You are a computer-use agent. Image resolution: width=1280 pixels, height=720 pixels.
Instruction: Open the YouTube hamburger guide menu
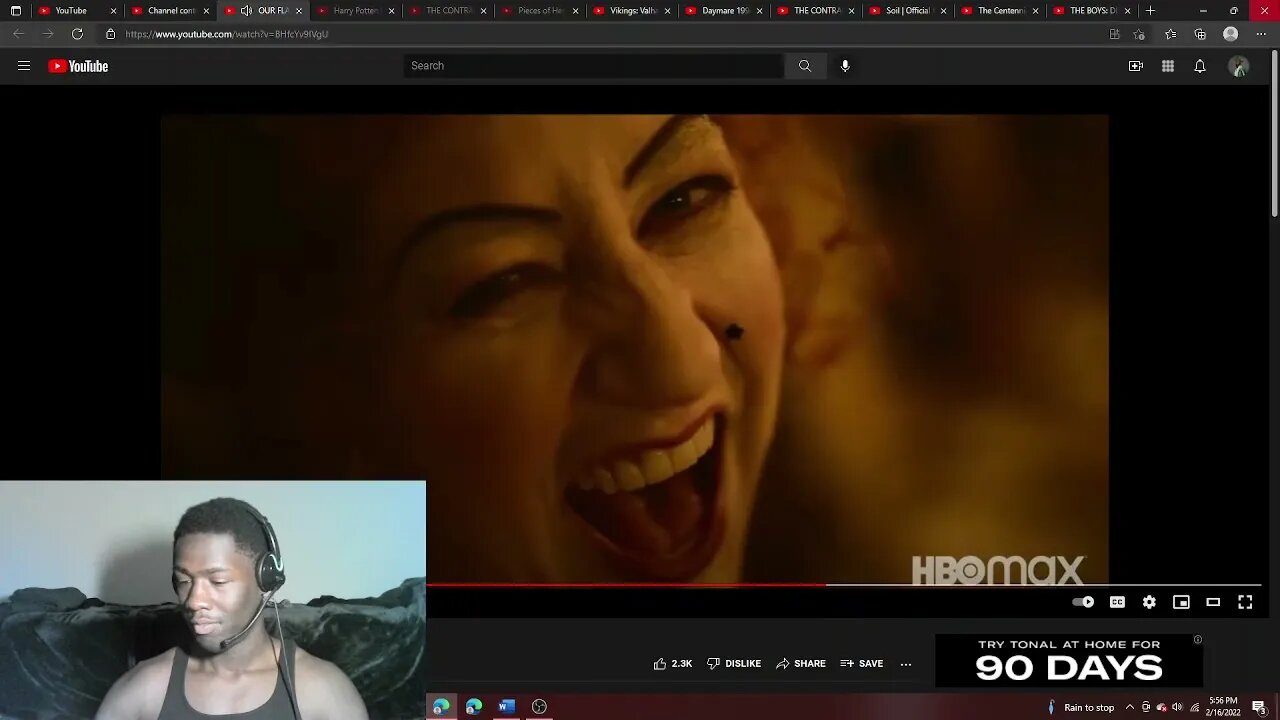pyautogui.click(x=24, y=66)
